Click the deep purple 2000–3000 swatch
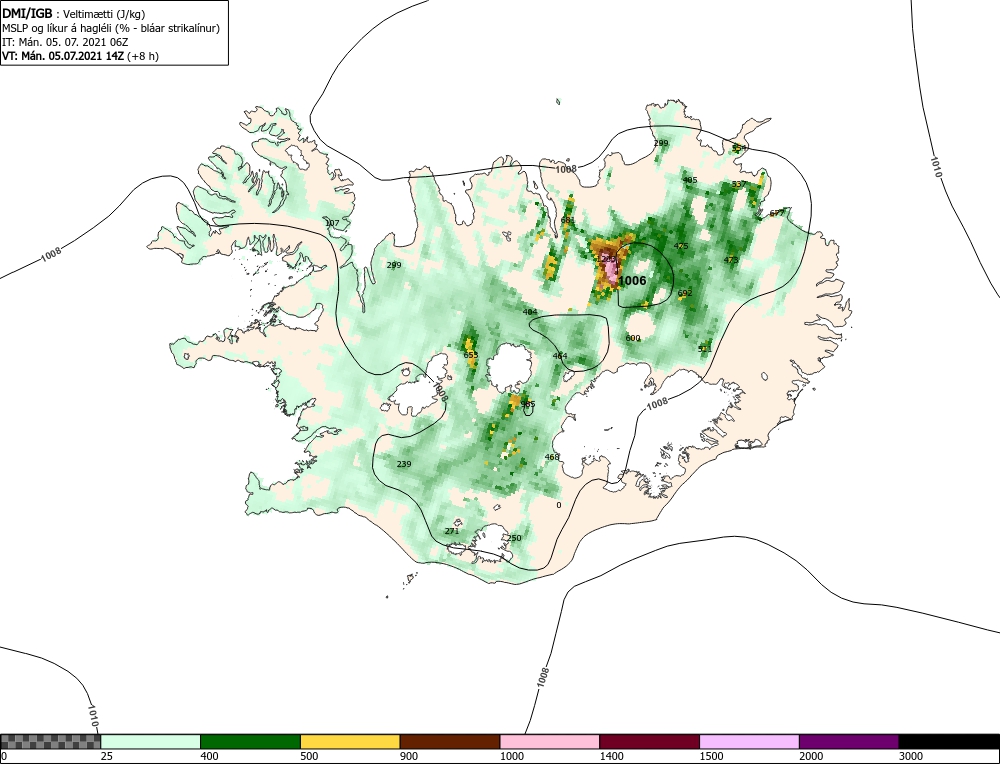The width and height of the screenshot is (1000, 764). tap(849, 741)
